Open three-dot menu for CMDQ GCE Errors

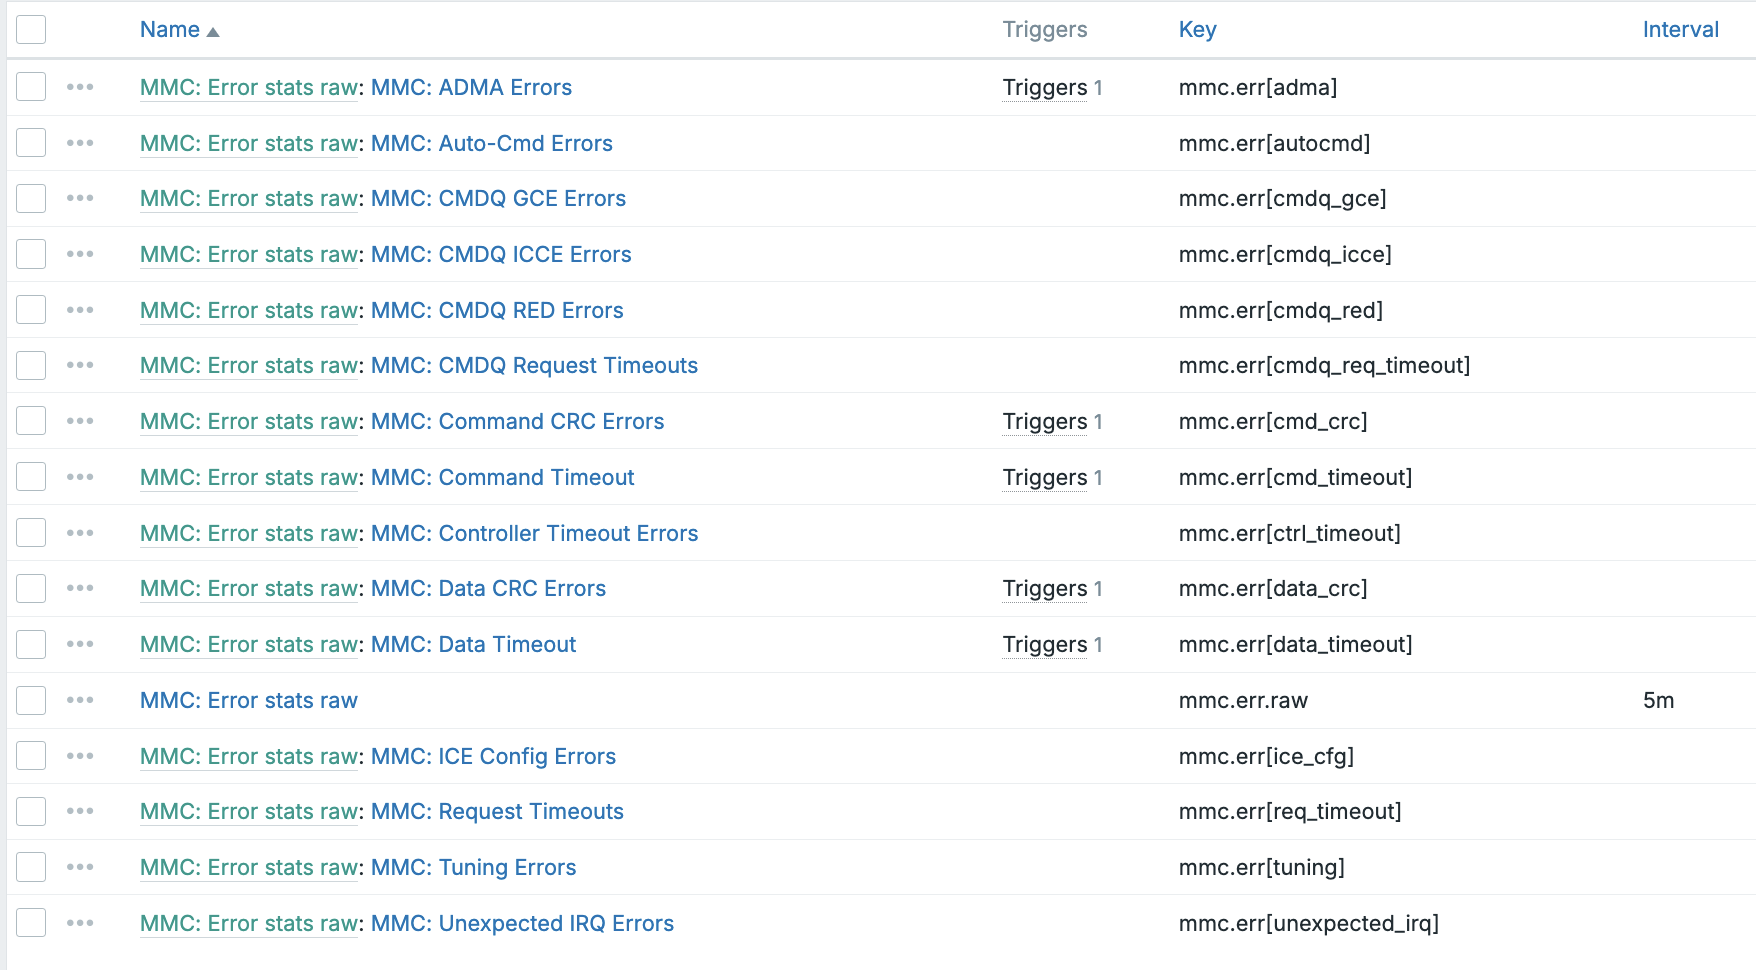click(x=80, y=198)
